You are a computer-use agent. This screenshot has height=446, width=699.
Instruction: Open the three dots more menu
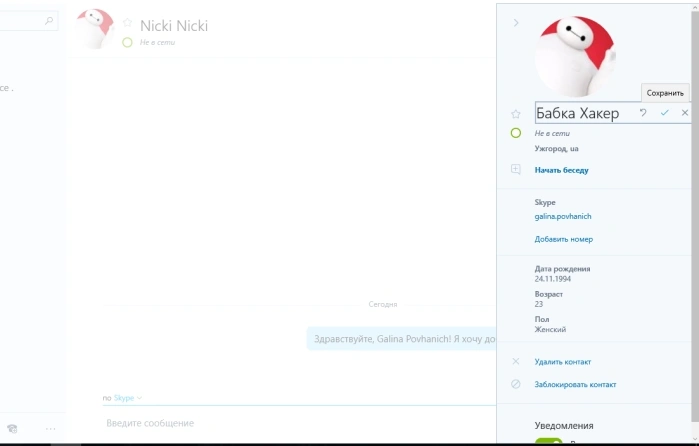click(50, 429)
